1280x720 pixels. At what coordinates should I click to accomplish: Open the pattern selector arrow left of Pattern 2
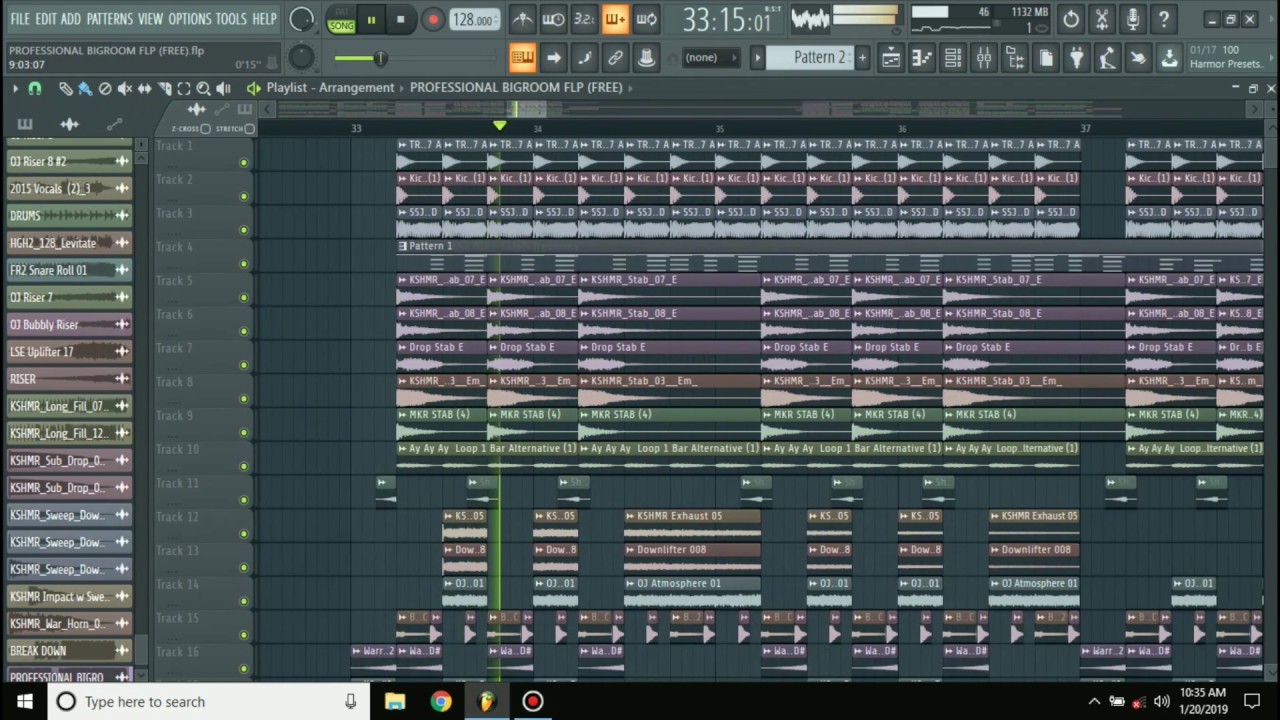click(758, 58)
